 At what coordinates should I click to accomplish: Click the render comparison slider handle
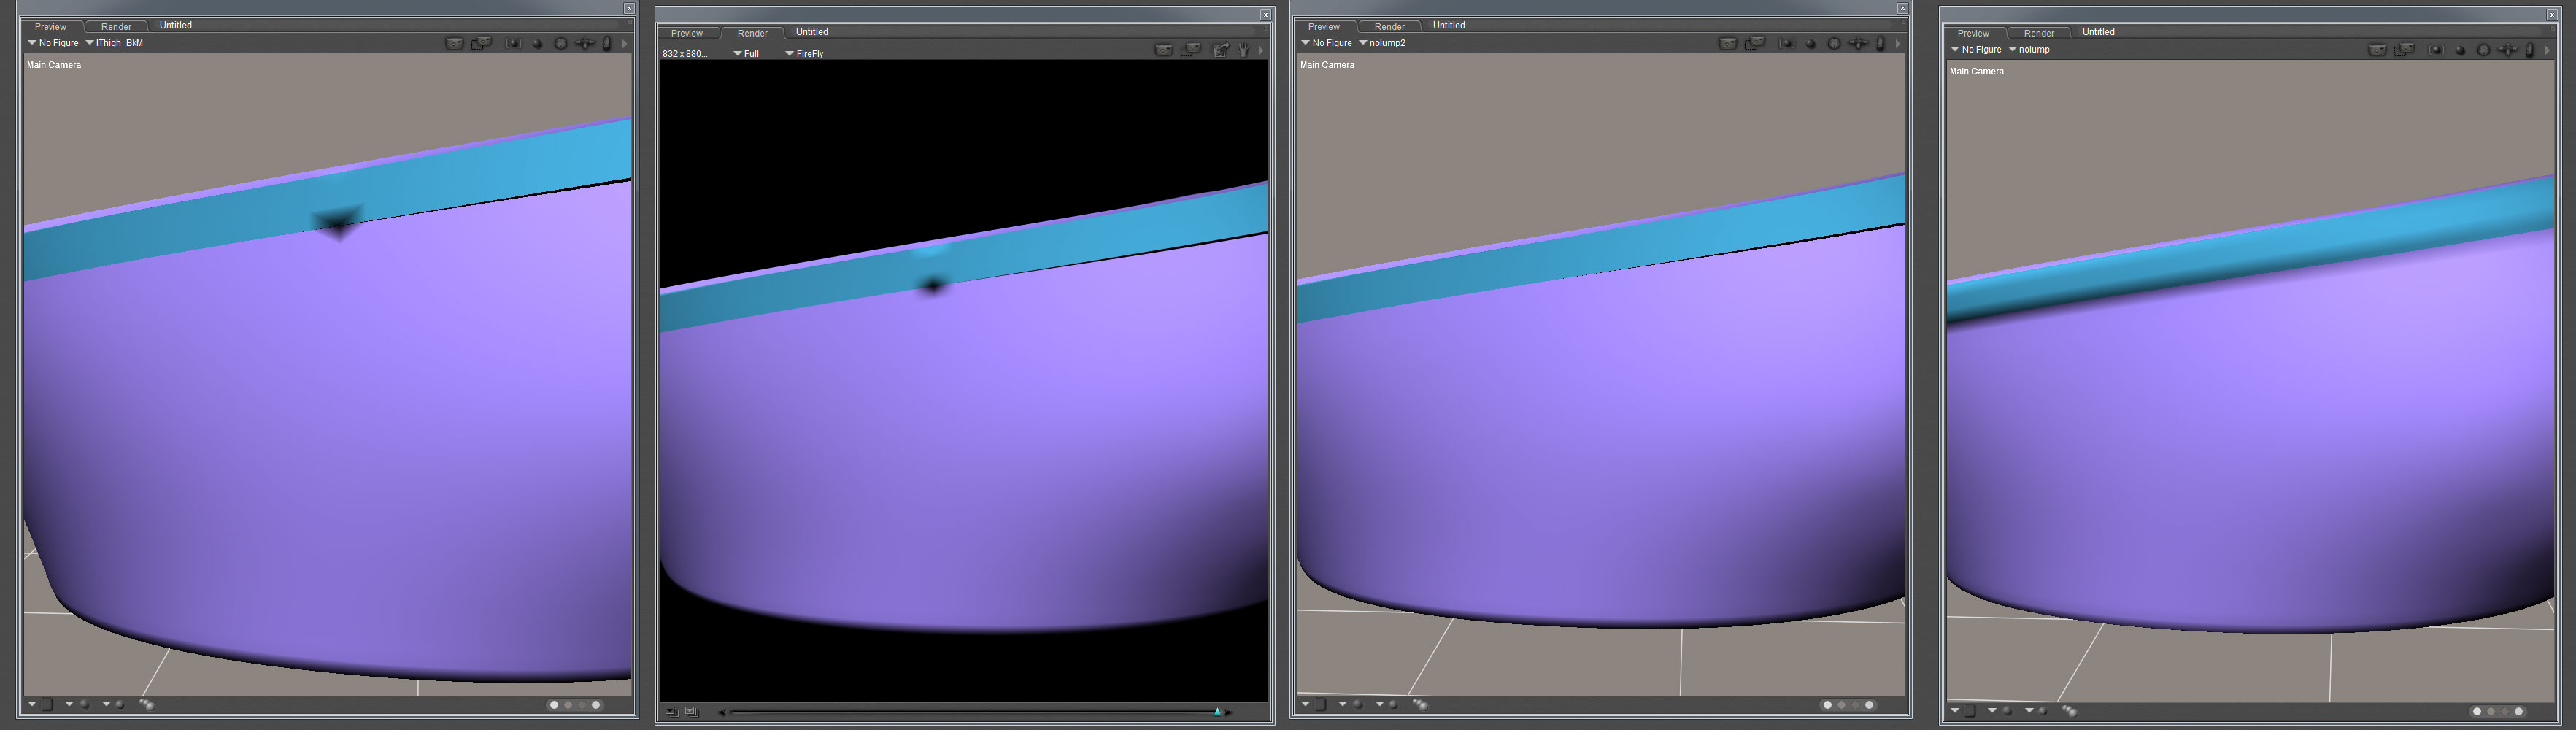tap(1217, 711)
